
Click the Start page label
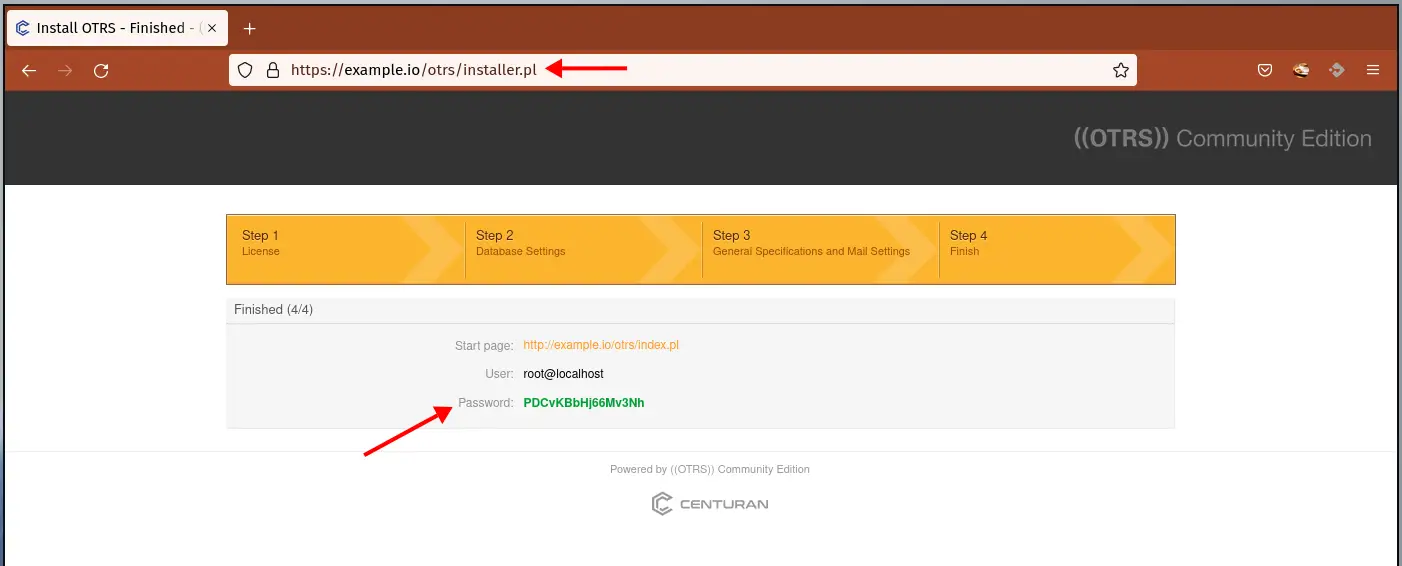[484, 345]
